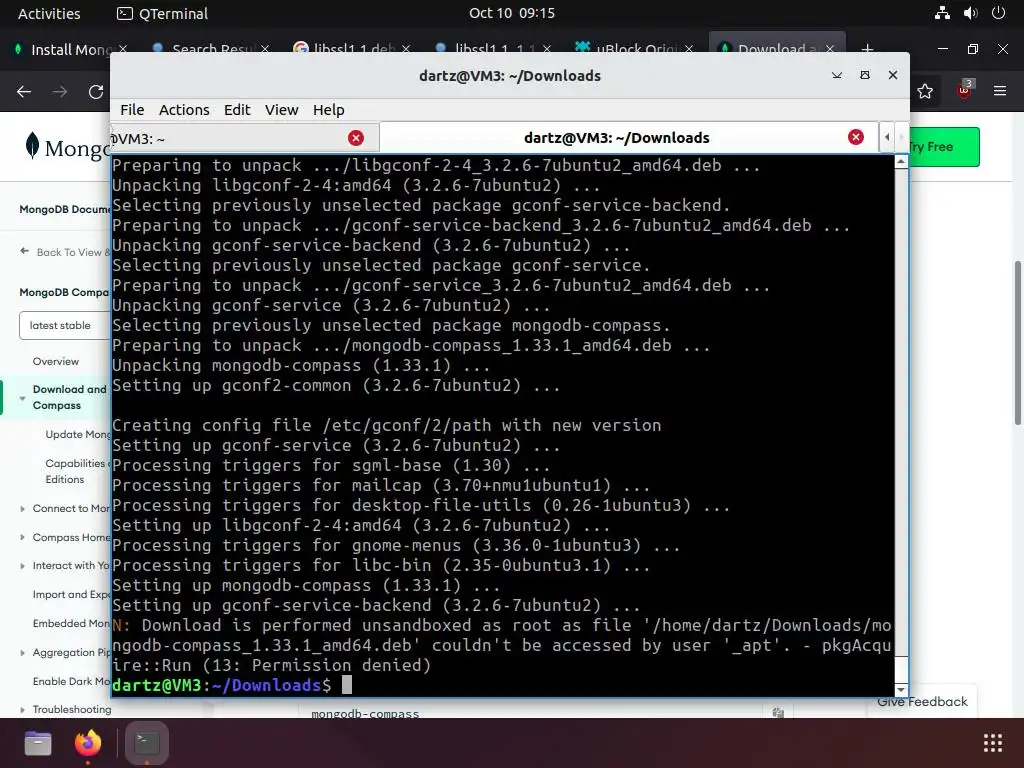The width and height of the screenshot is (1024, 768).
Task: Open the terminal icon in the dock
Action: click(147, 743)
